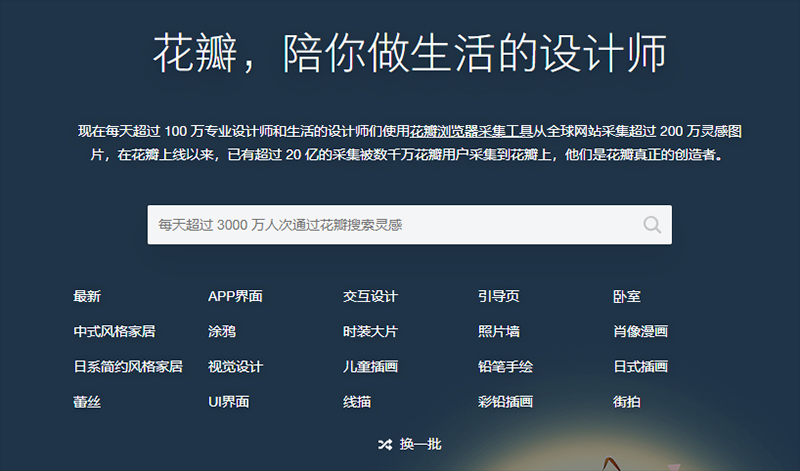Select the 交互设计 tag
This screenshot has height=471, width=800.
tap(370, 296)
